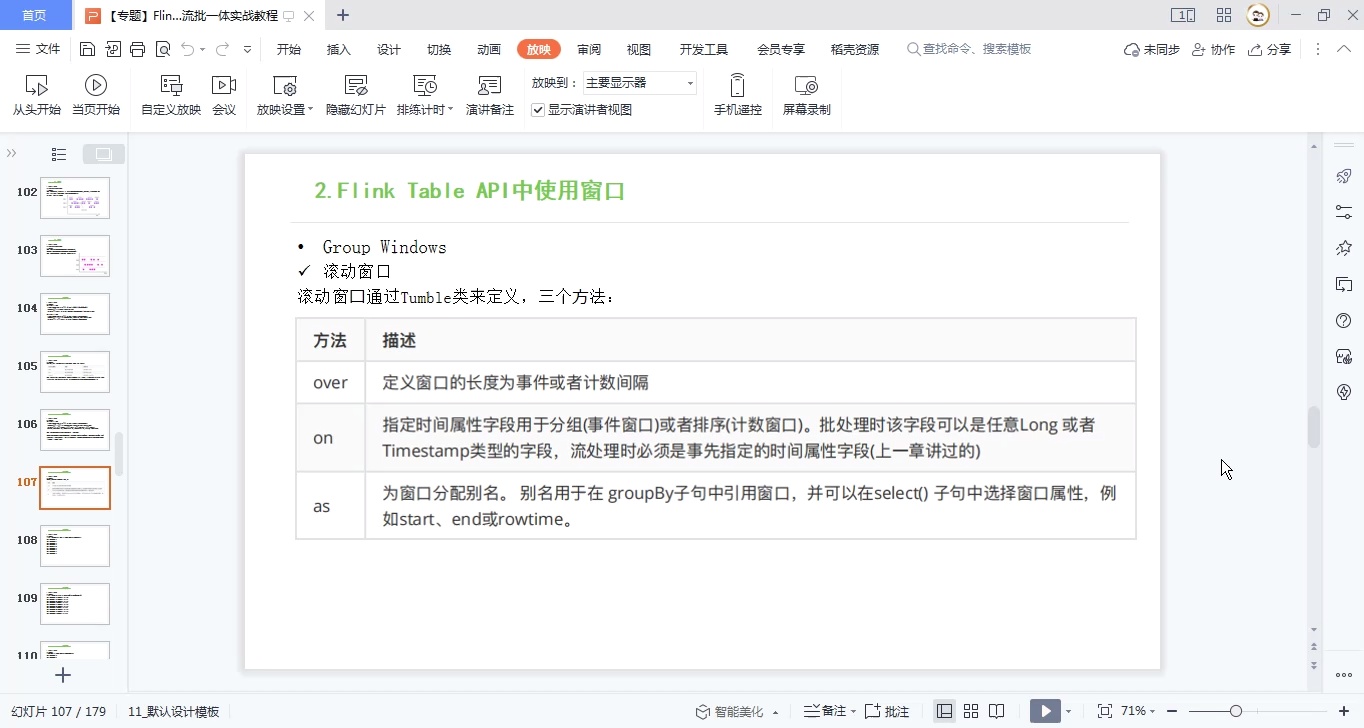Switch to the 开发工具 ribbon tab
This screenshot has height=728, width=1364.
(703, 48)
